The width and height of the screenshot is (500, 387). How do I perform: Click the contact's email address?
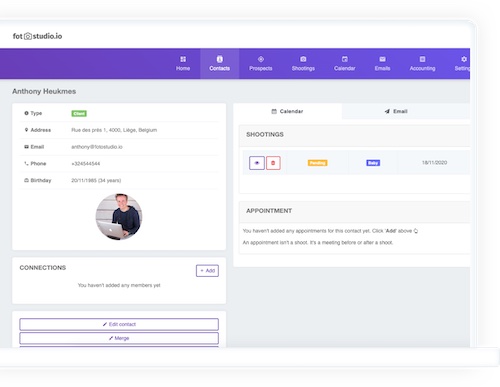(97, 147)
